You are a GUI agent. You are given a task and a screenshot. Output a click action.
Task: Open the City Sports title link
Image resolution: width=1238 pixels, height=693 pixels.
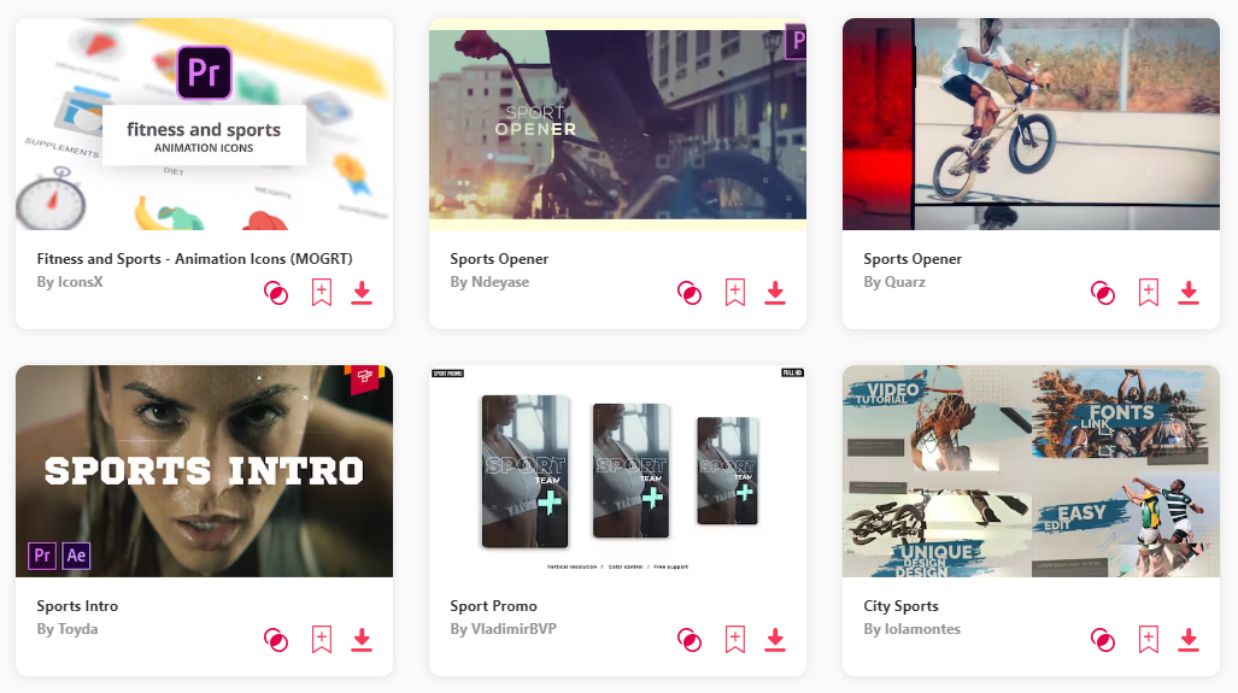tap(901, 606)
